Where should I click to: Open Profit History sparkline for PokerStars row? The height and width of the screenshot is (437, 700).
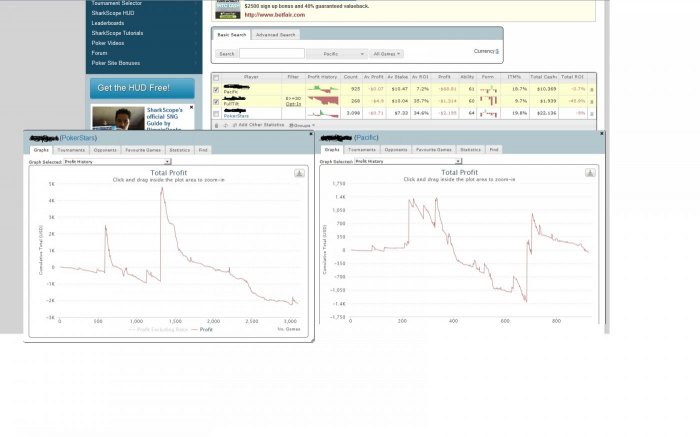tap(323, 113)
